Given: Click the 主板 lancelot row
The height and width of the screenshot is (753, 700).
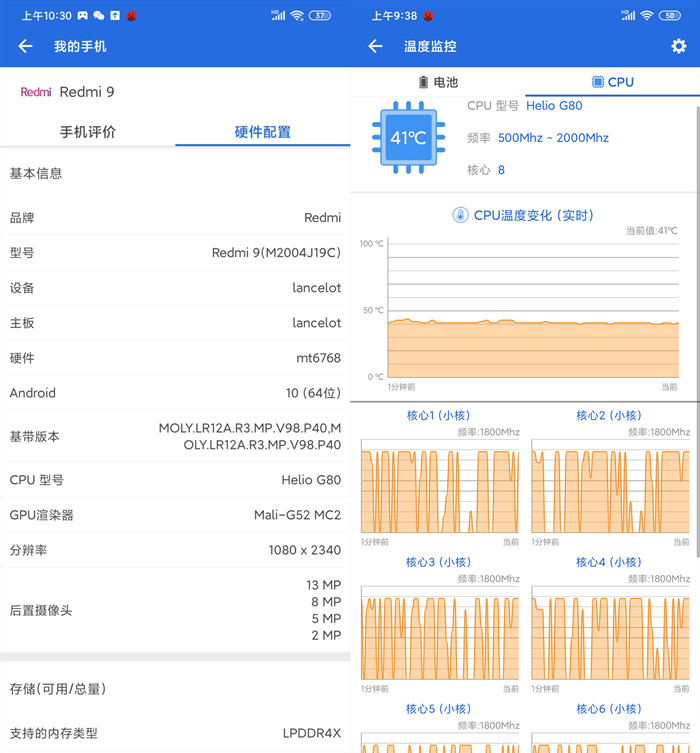Looking at the screenshot, I should click(x=175, y=323).
